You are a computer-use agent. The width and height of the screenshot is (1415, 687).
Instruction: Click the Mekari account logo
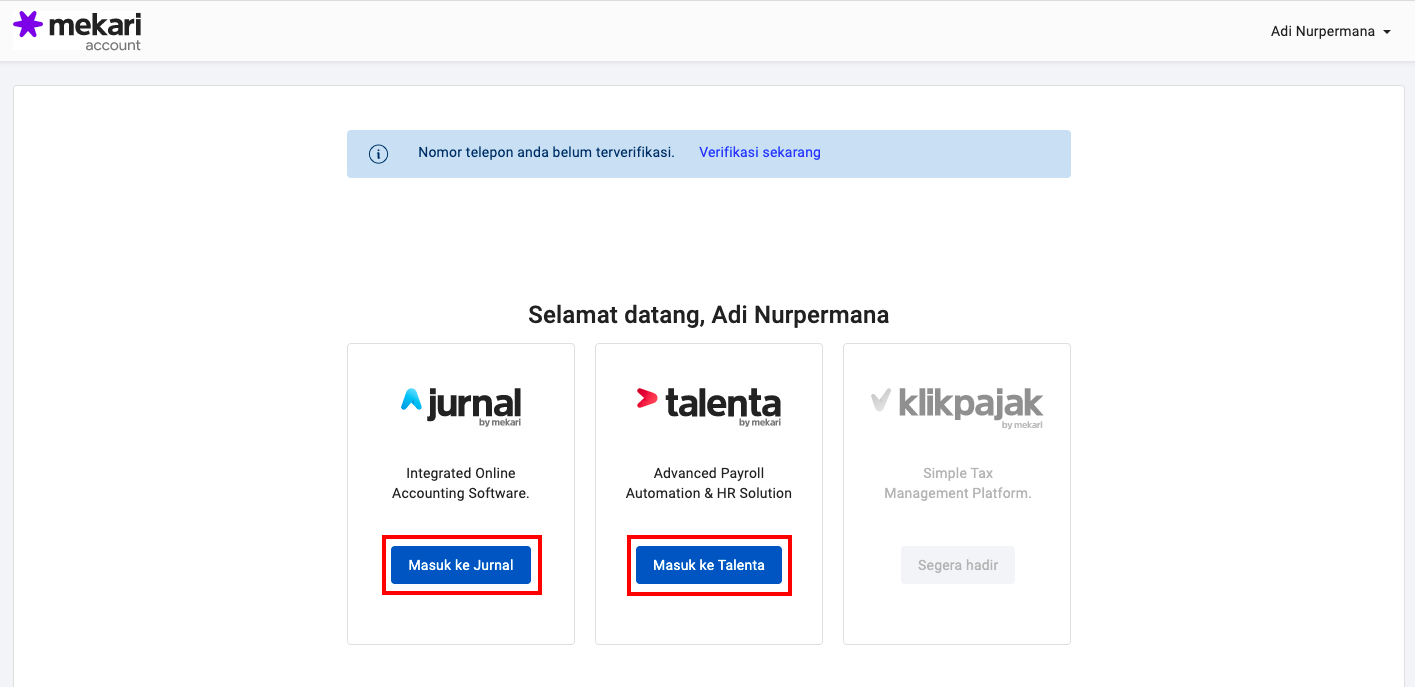[x=77, y=31]
